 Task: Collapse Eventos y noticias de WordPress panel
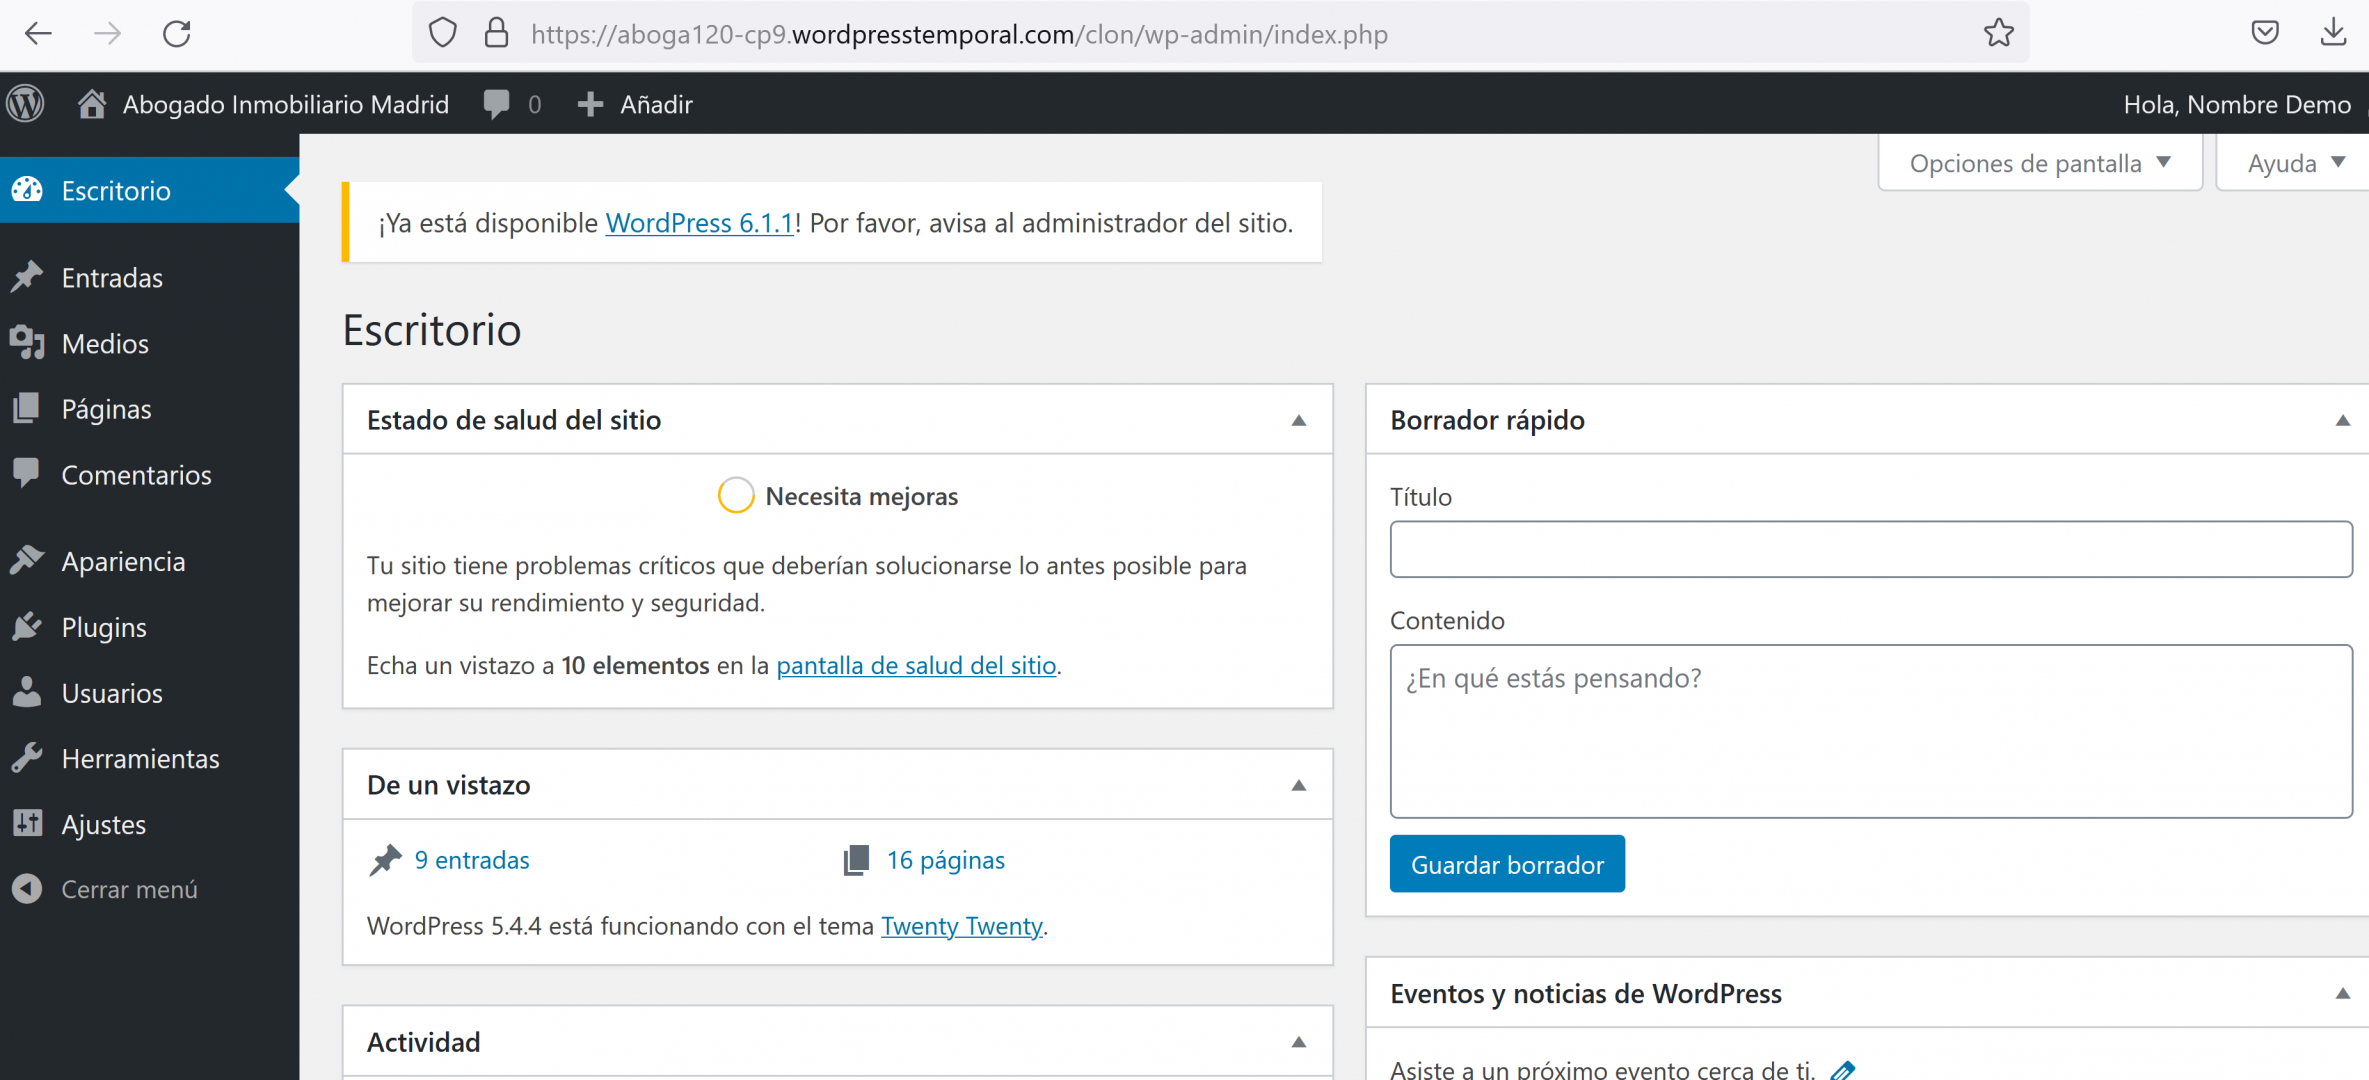tap(2342, 993)
